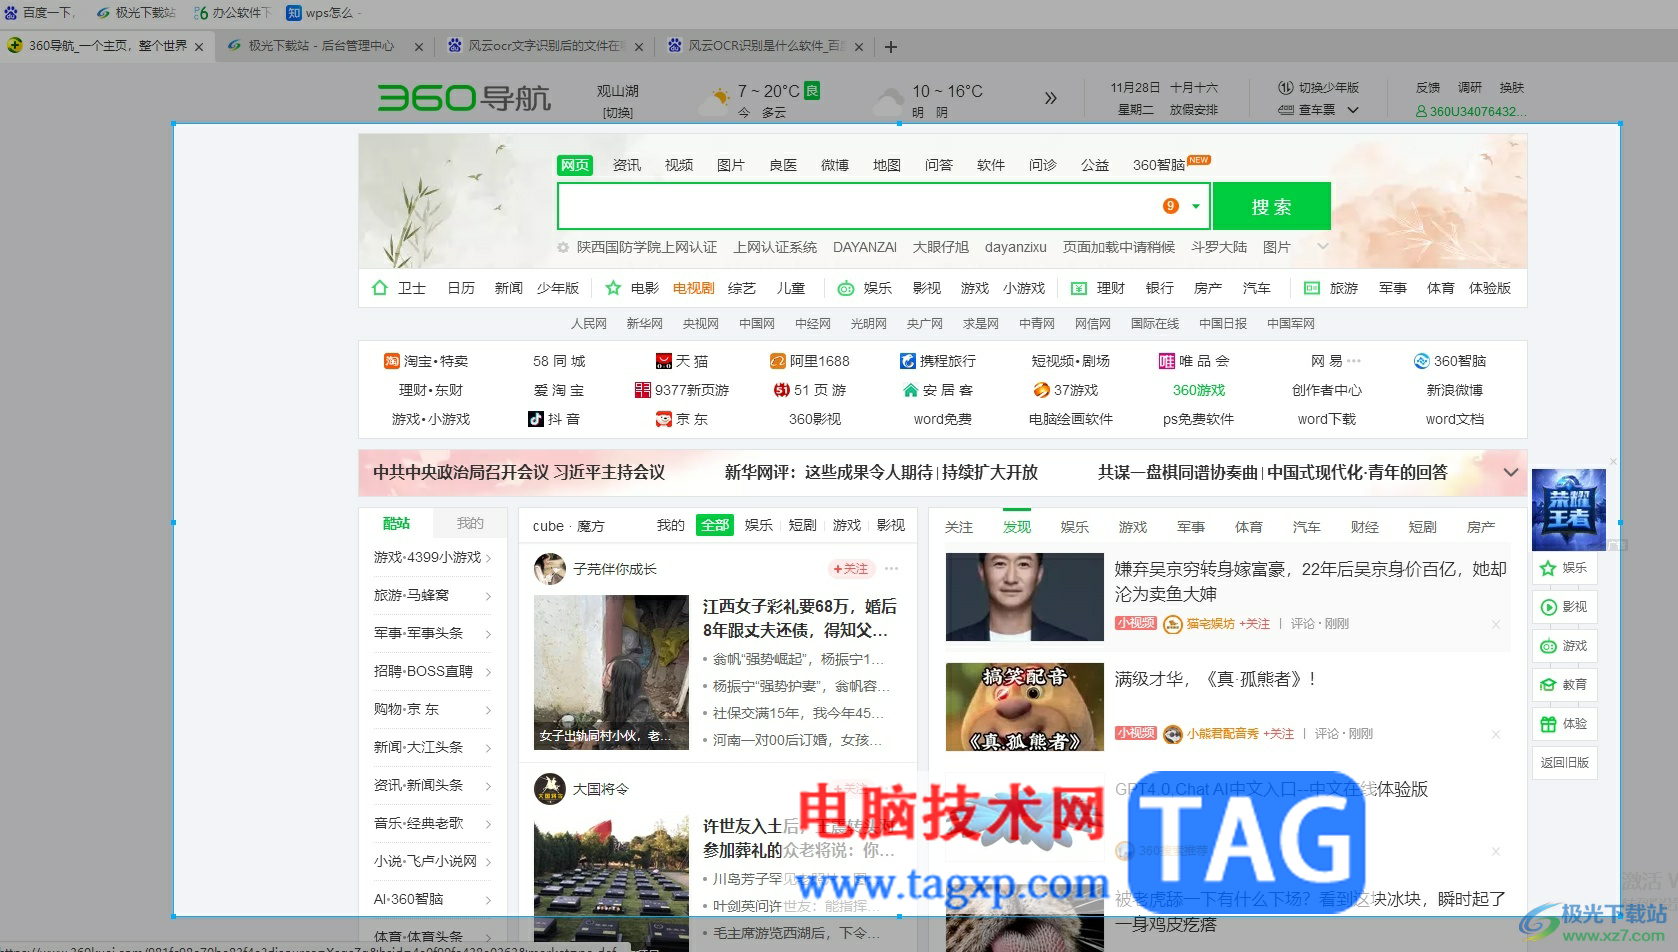Switch to 风云OCR识别是什么软件 tab
This screenshot has height=952, width=1678.
coord(765,46)
